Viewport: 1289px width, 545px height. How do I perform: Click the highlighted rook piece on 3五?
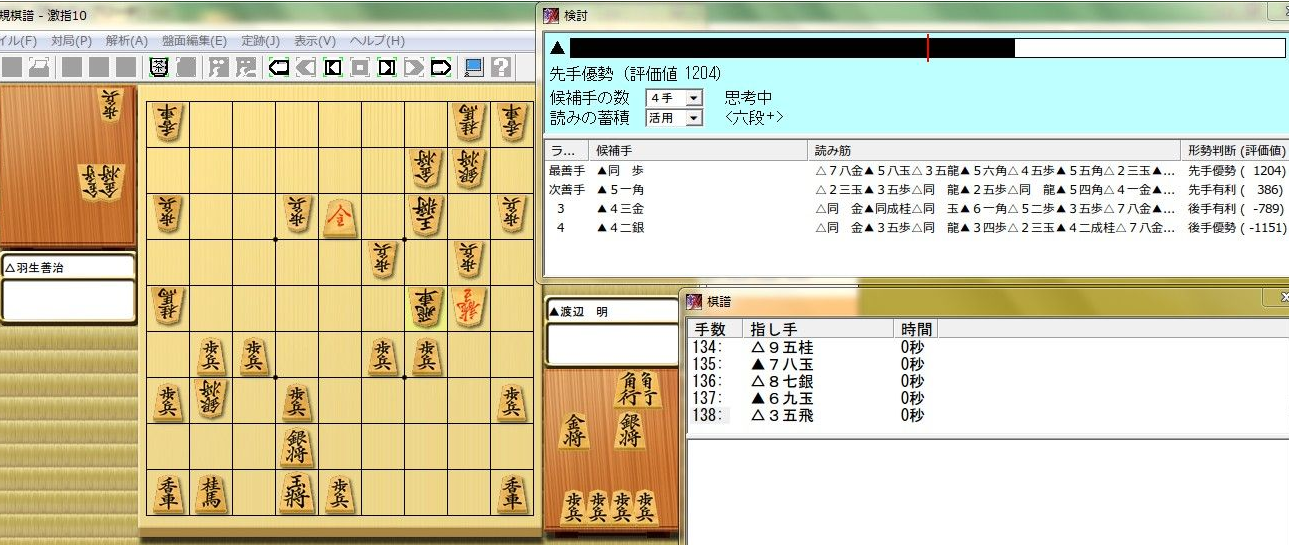click(426, 307)
